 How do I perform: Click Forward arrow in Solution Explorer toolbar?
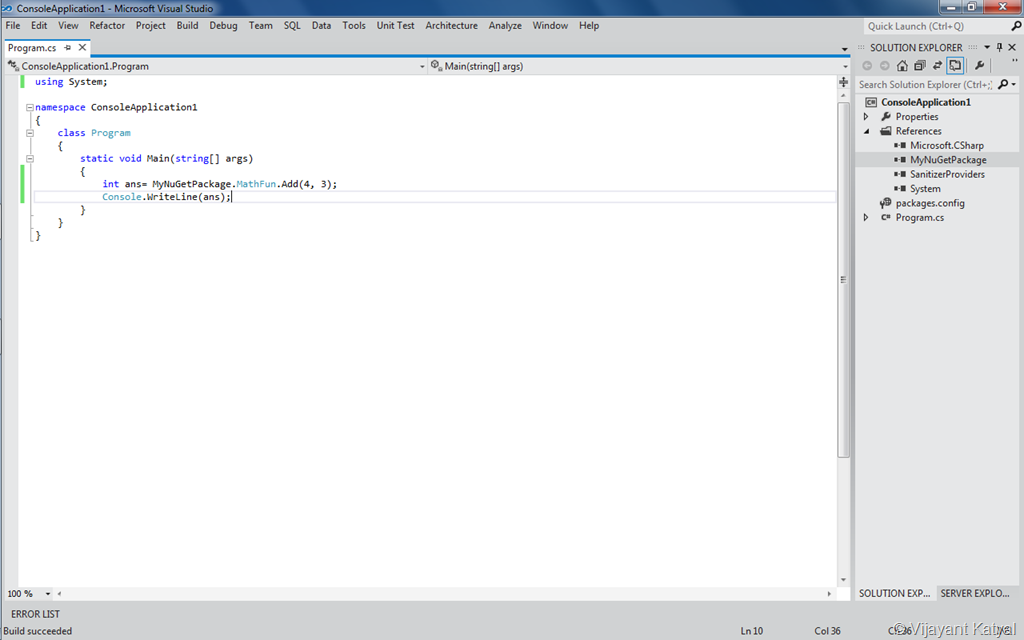(x=884, y=65)
